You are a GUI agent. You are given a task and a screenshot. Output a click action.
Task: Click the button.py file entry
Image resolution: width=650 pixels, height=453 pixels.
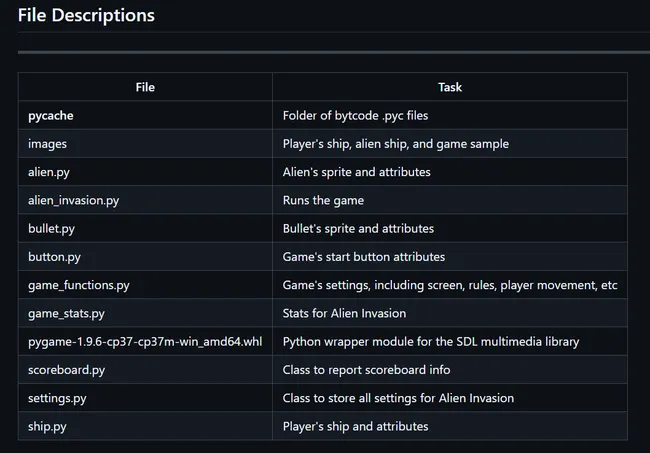[54, 257]
